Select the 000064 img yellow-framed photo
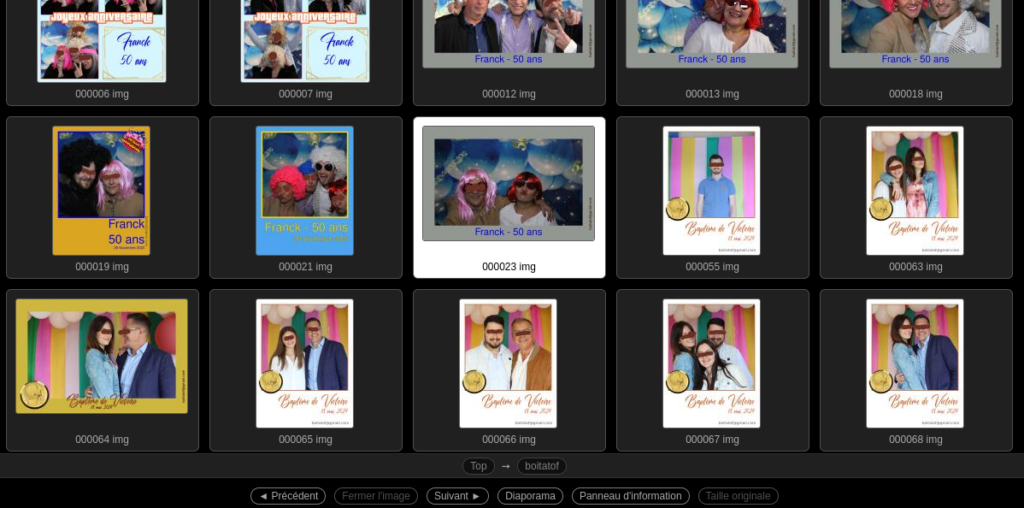The height and width of the screenshot is (508, 1024). click(101, 356)
